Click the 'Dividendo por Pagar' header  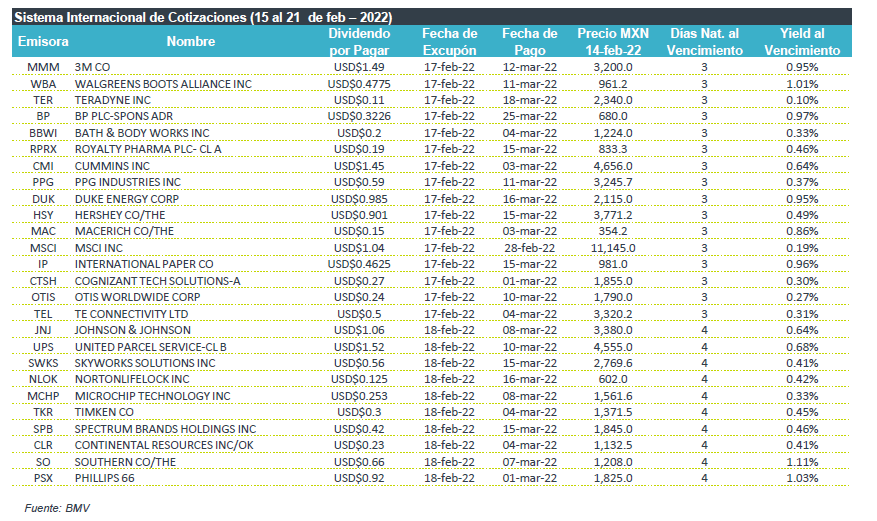point(359,42)
